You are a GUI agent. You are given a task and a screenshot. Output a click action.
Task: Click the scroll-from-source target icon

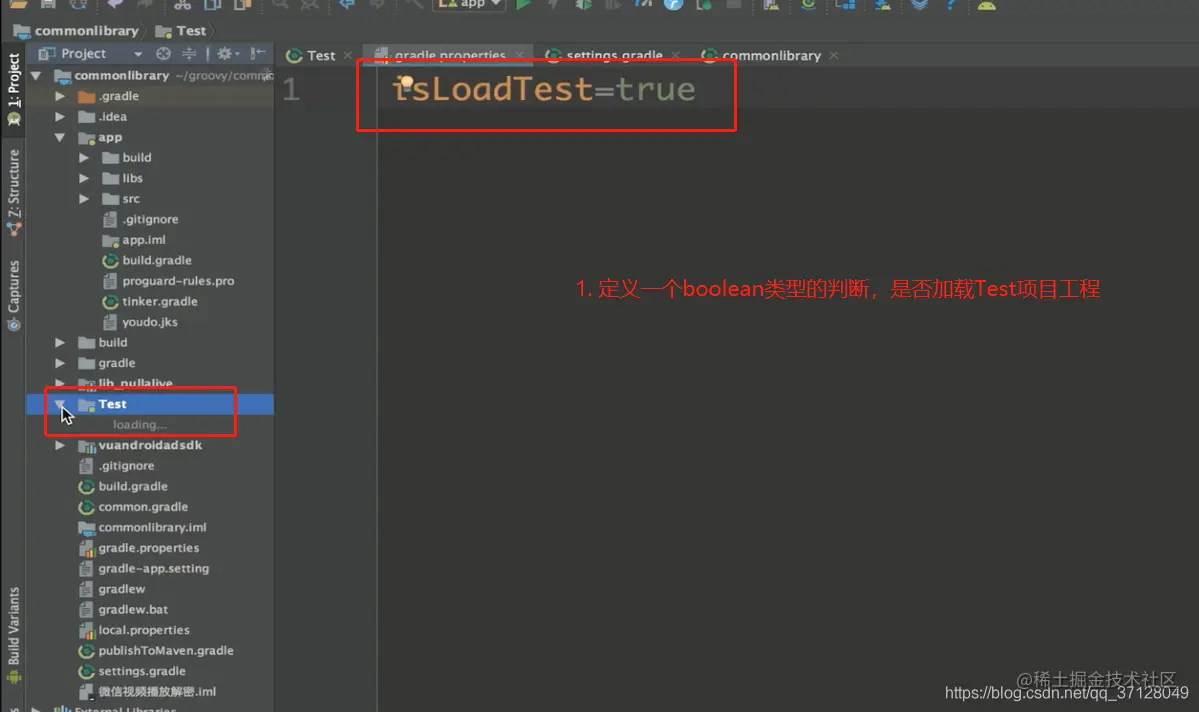[x=163, y=54]
